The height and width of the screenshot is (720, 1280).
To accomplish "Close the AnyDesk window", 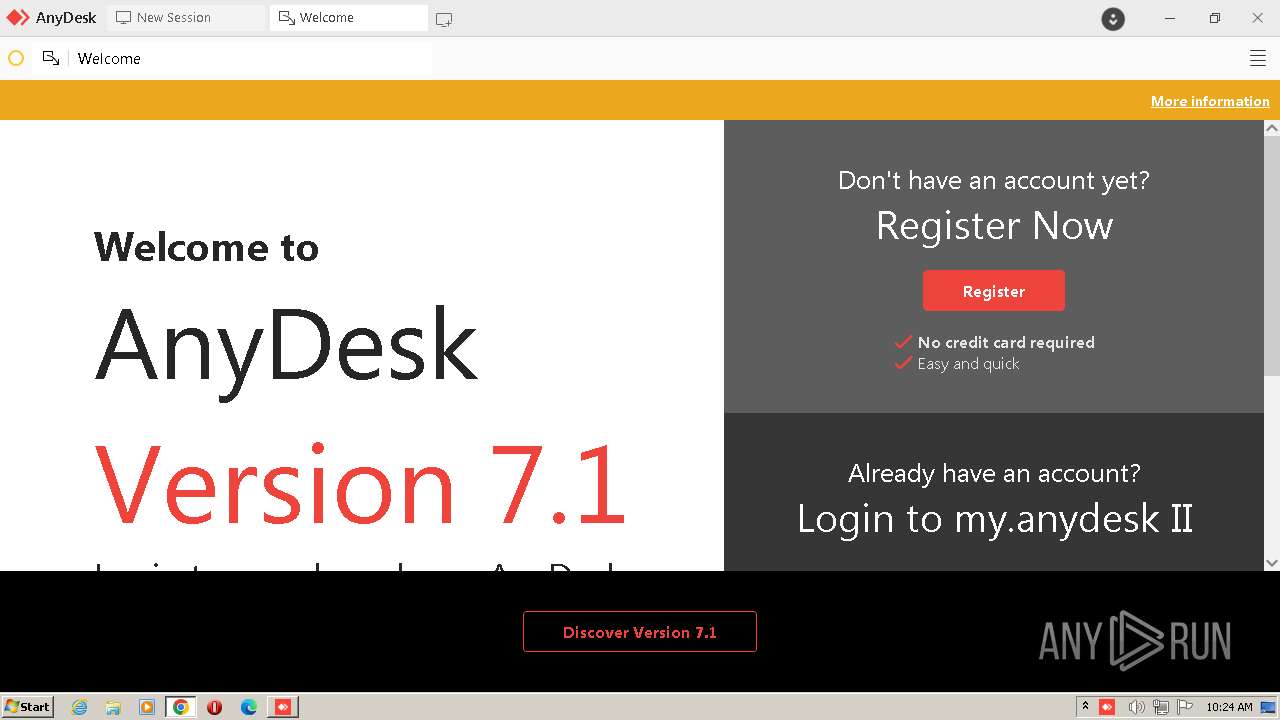I will (x=1258, y=18).
